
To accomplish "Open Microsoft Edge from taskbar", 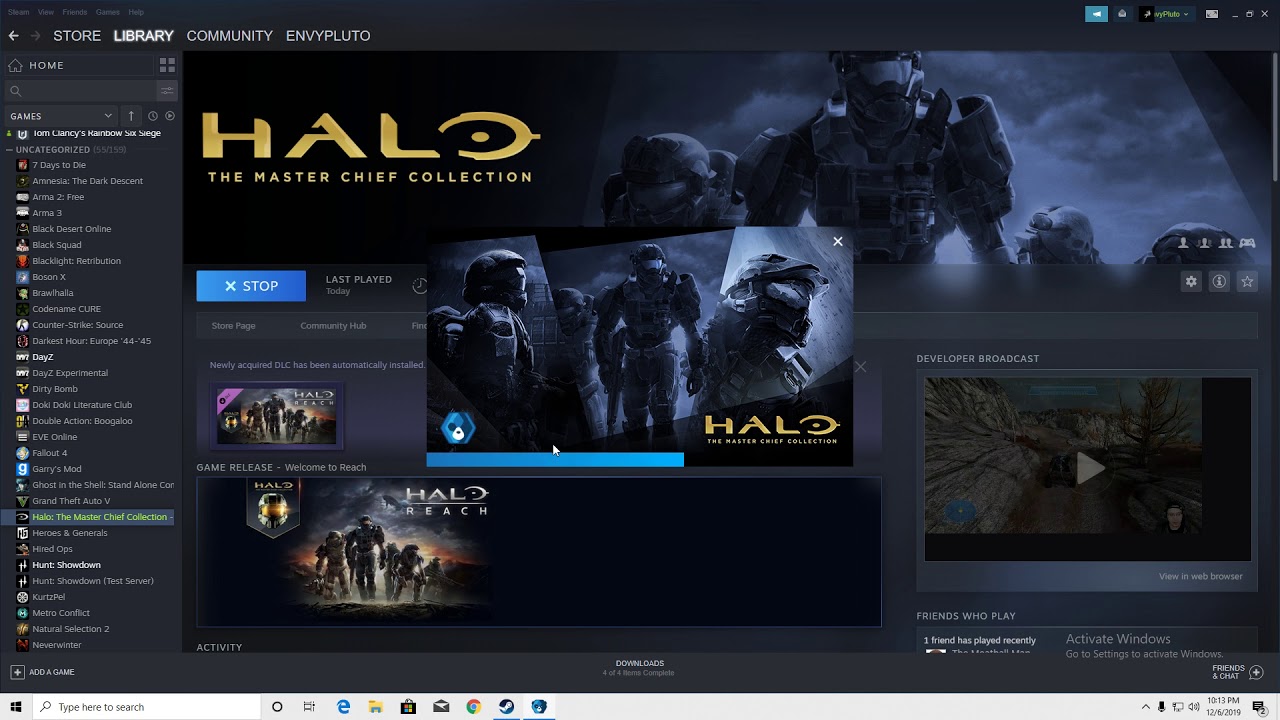I will tap(343, 707).
